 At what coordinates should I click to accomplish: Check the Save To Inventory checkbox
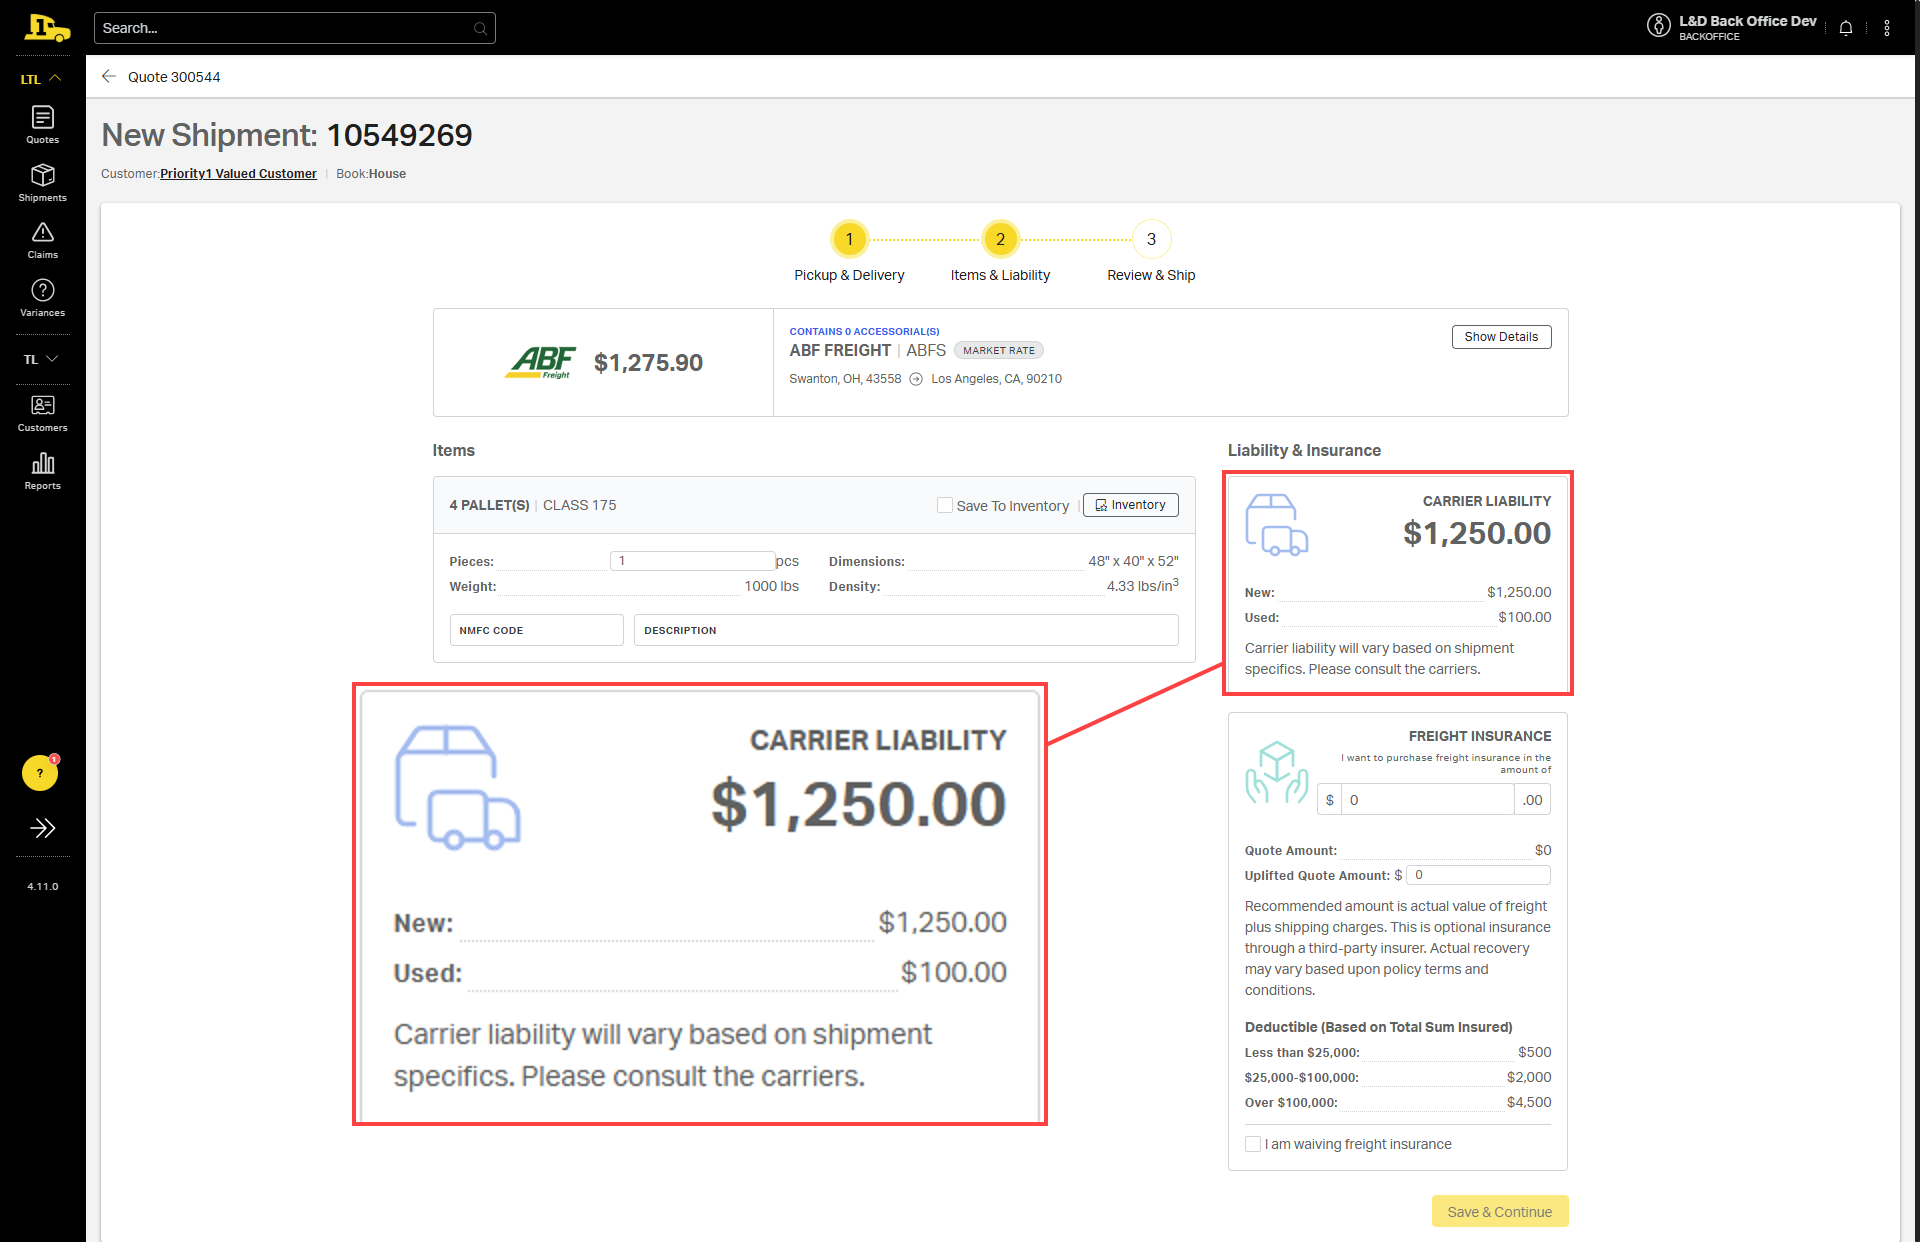(944, 506)
